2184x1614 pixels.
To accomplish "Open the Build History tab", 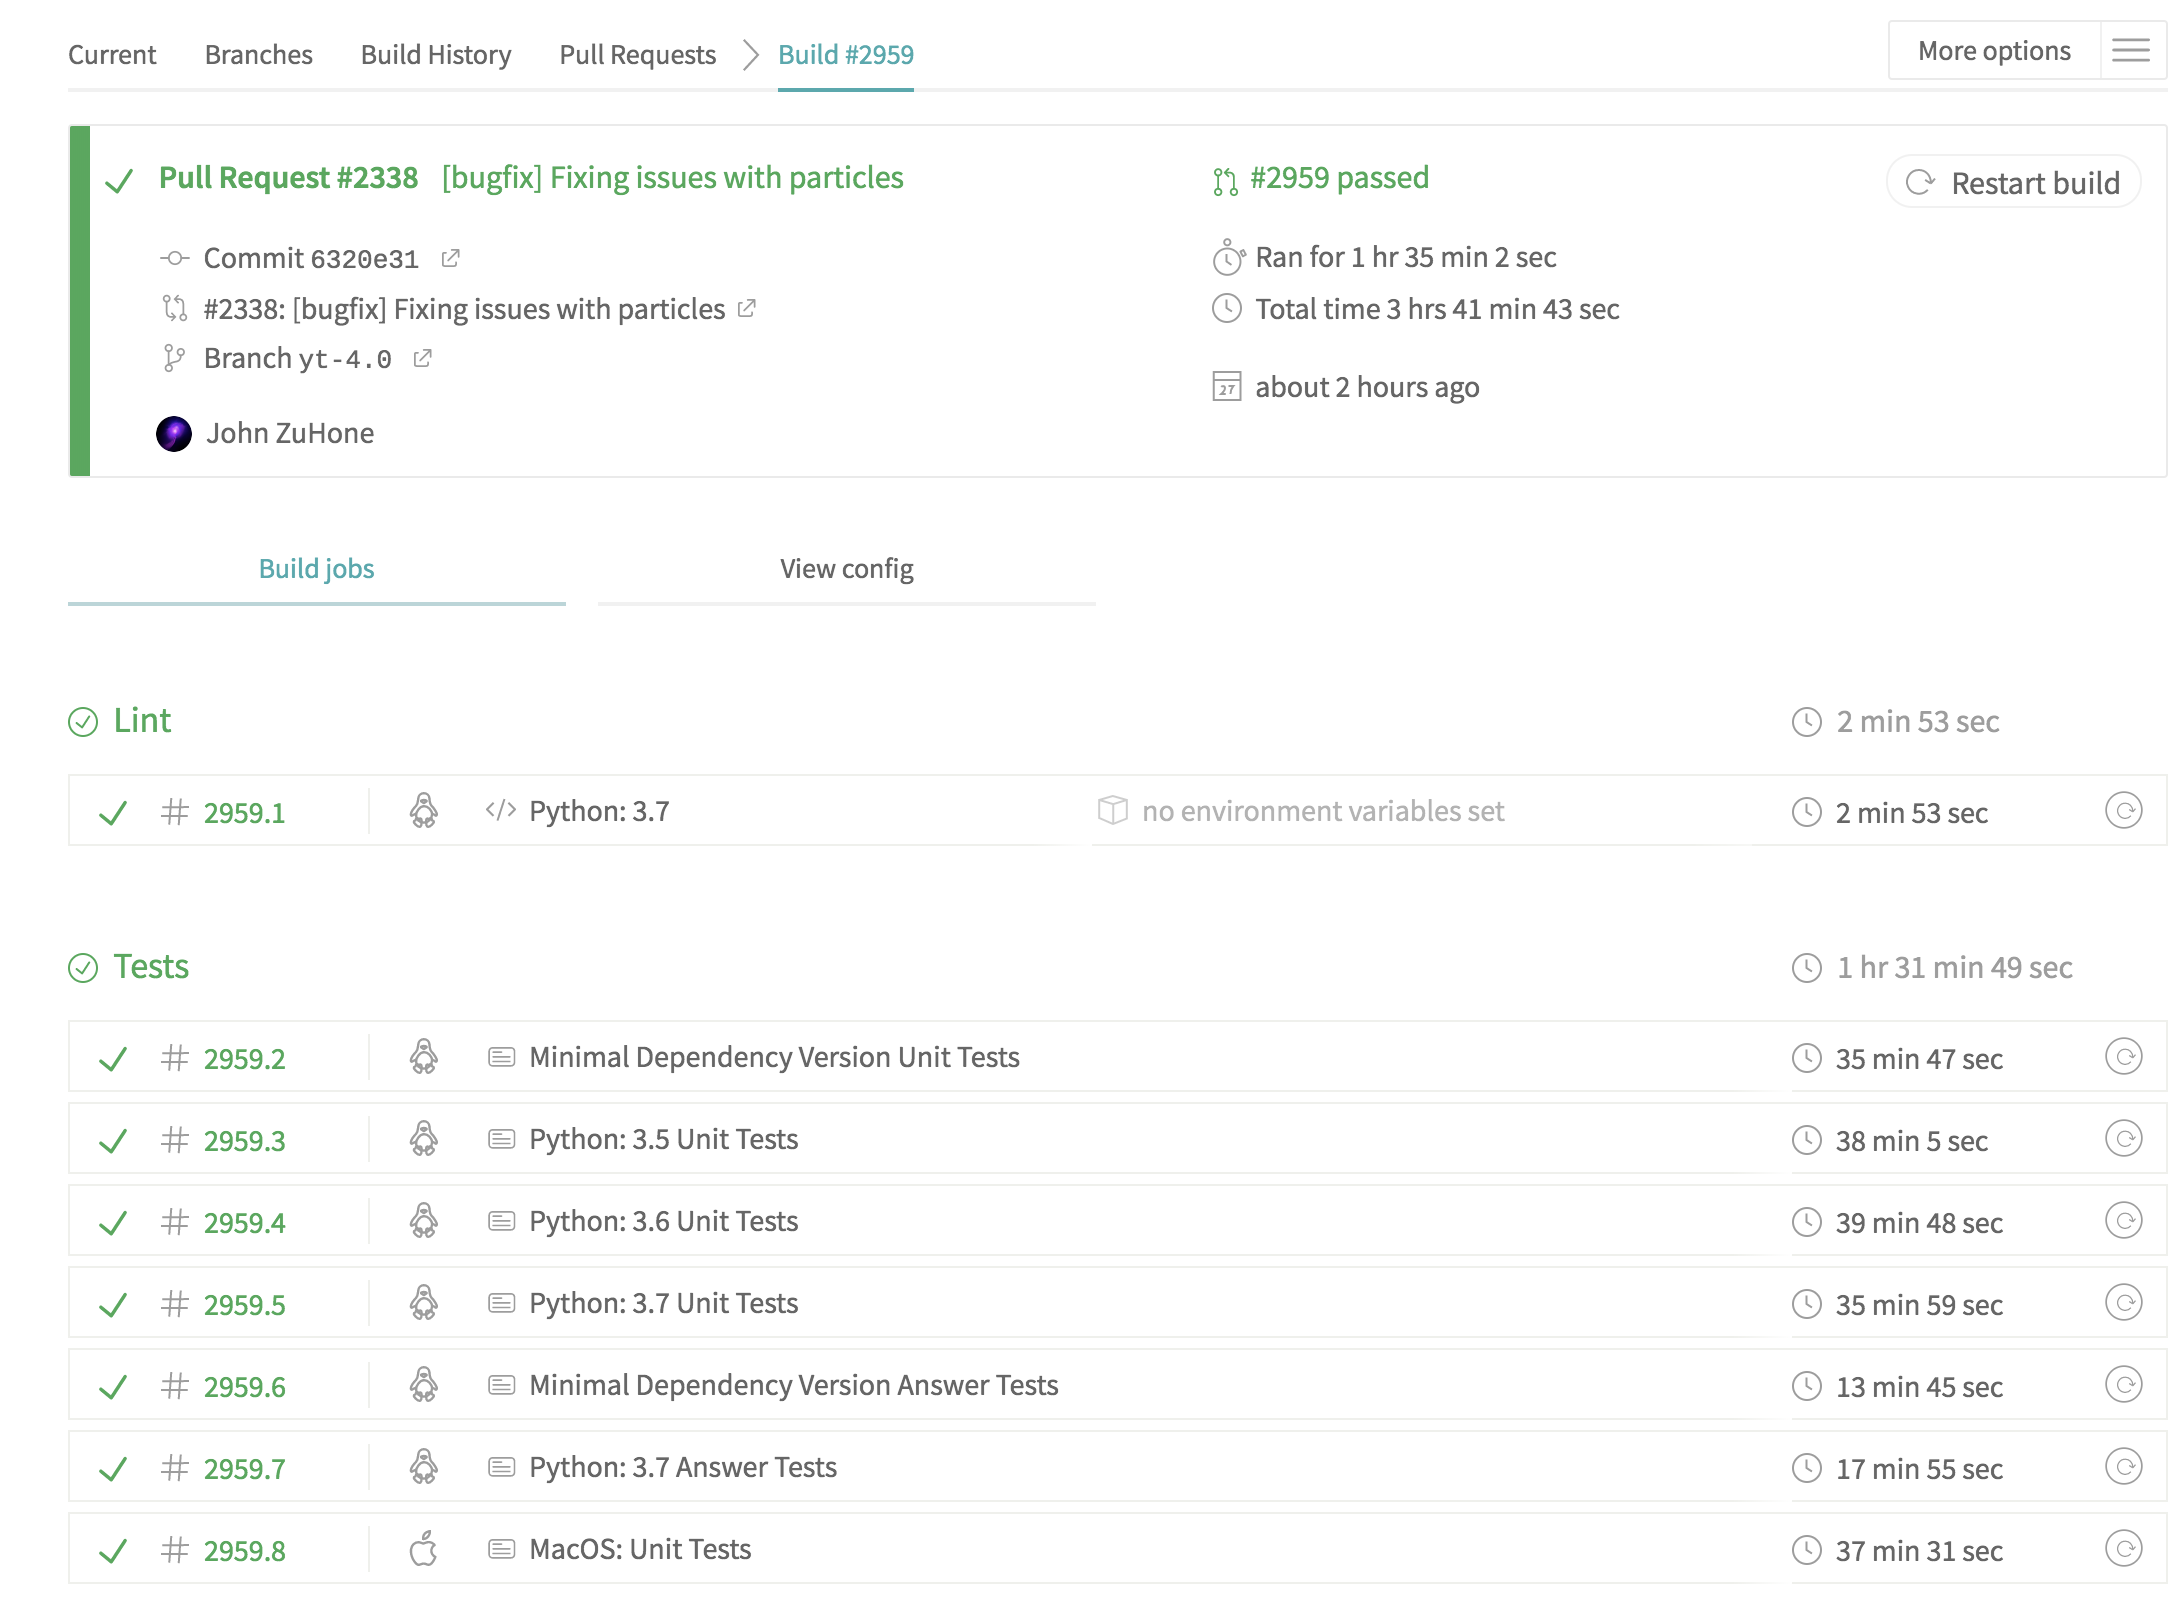I will (435, 55).
